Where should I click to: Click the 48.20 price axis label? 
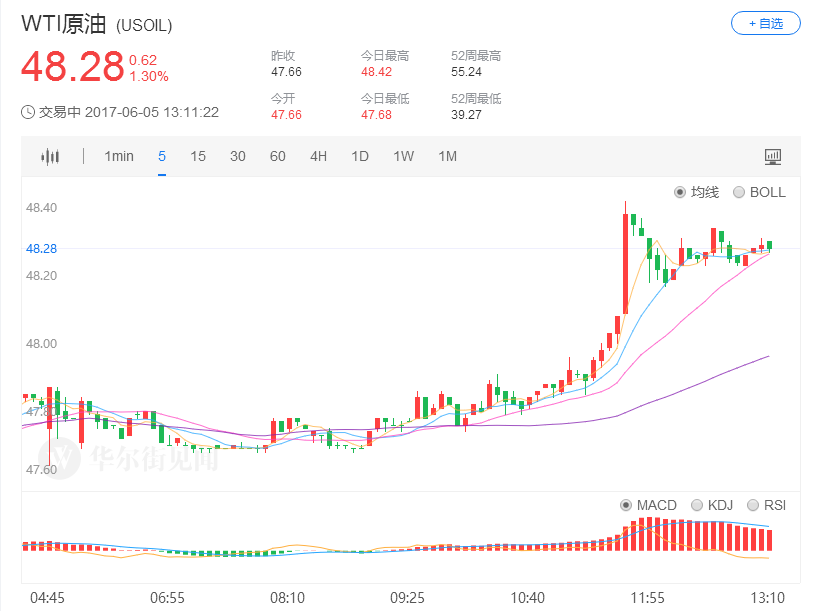click(41, 276)
